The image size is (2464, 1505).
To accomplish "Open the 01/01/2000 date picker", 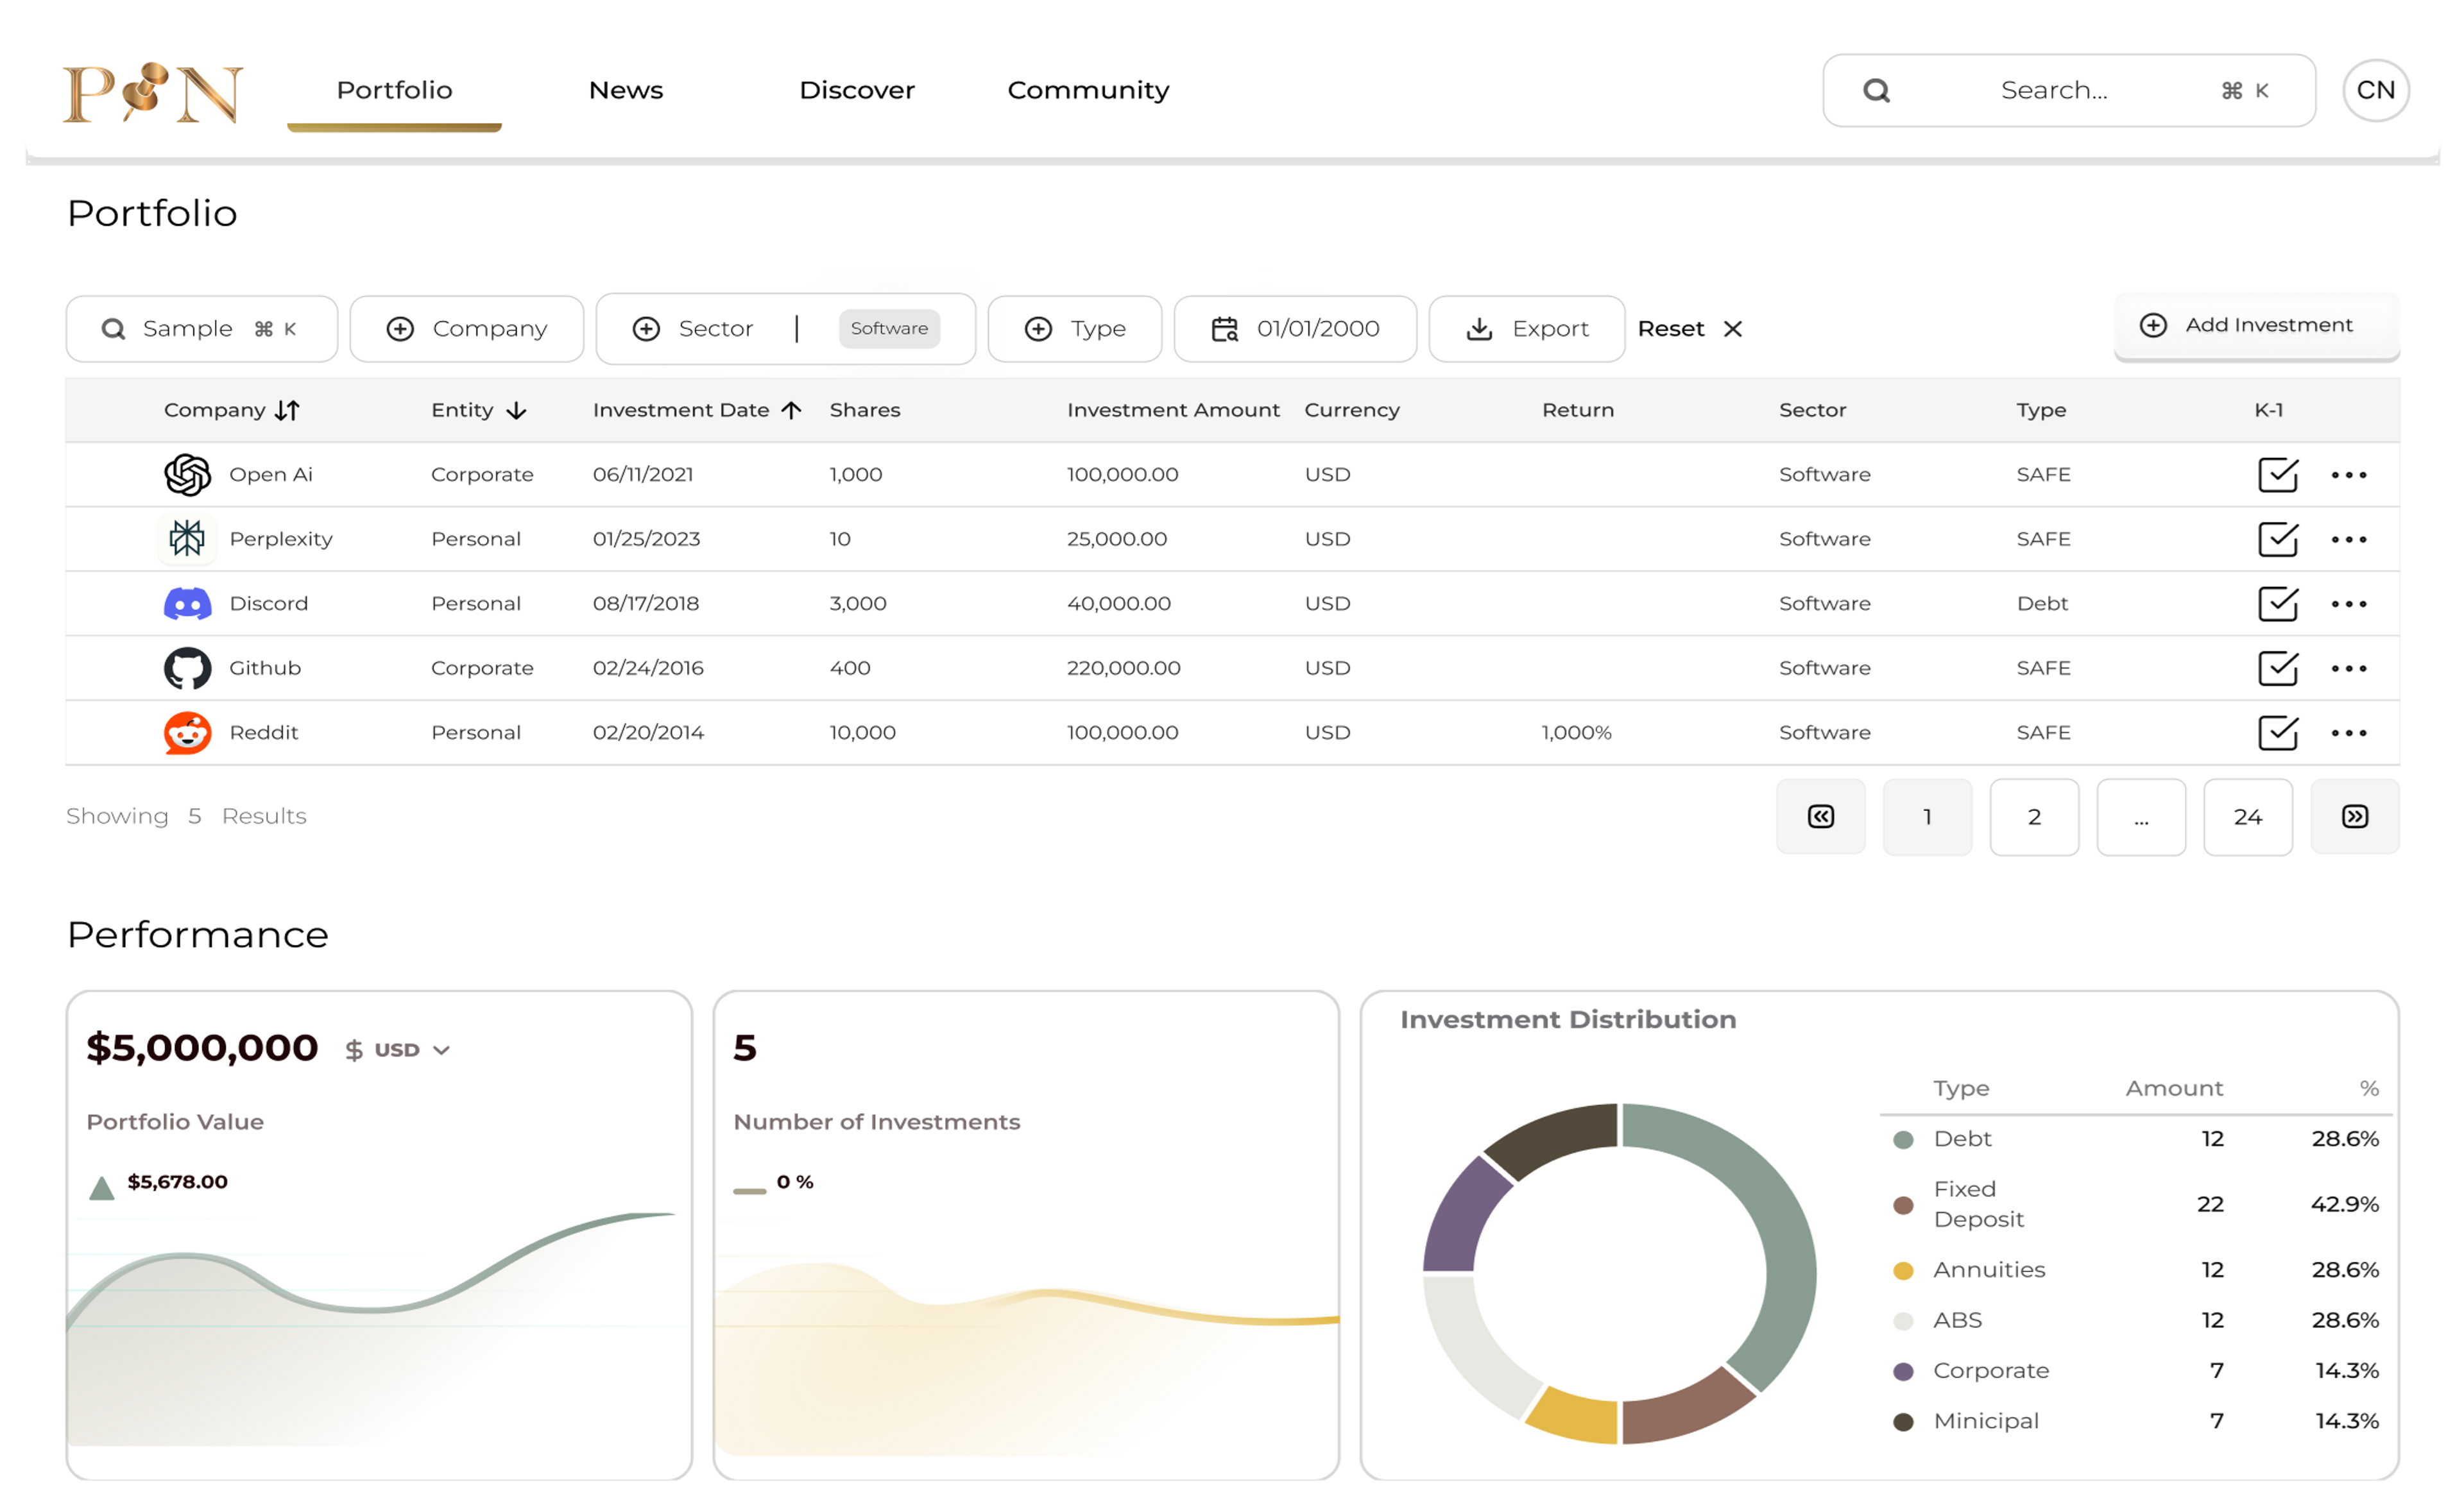I will point(1295,329).
